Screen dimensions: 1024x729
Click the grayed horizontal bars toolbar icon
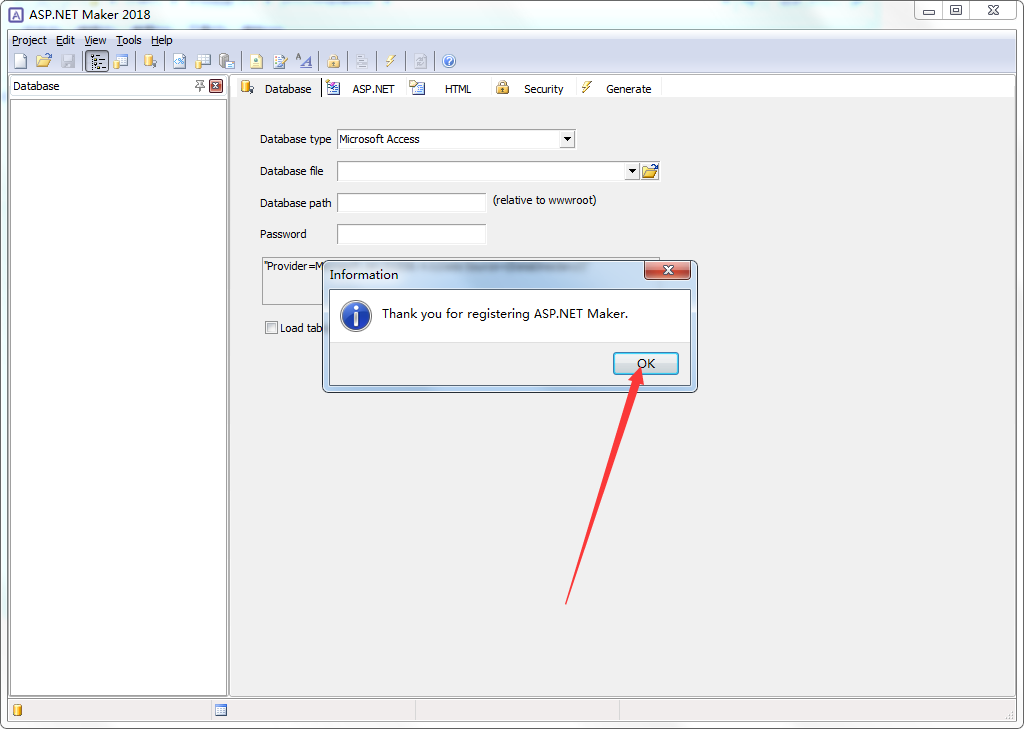coord(362,61)
